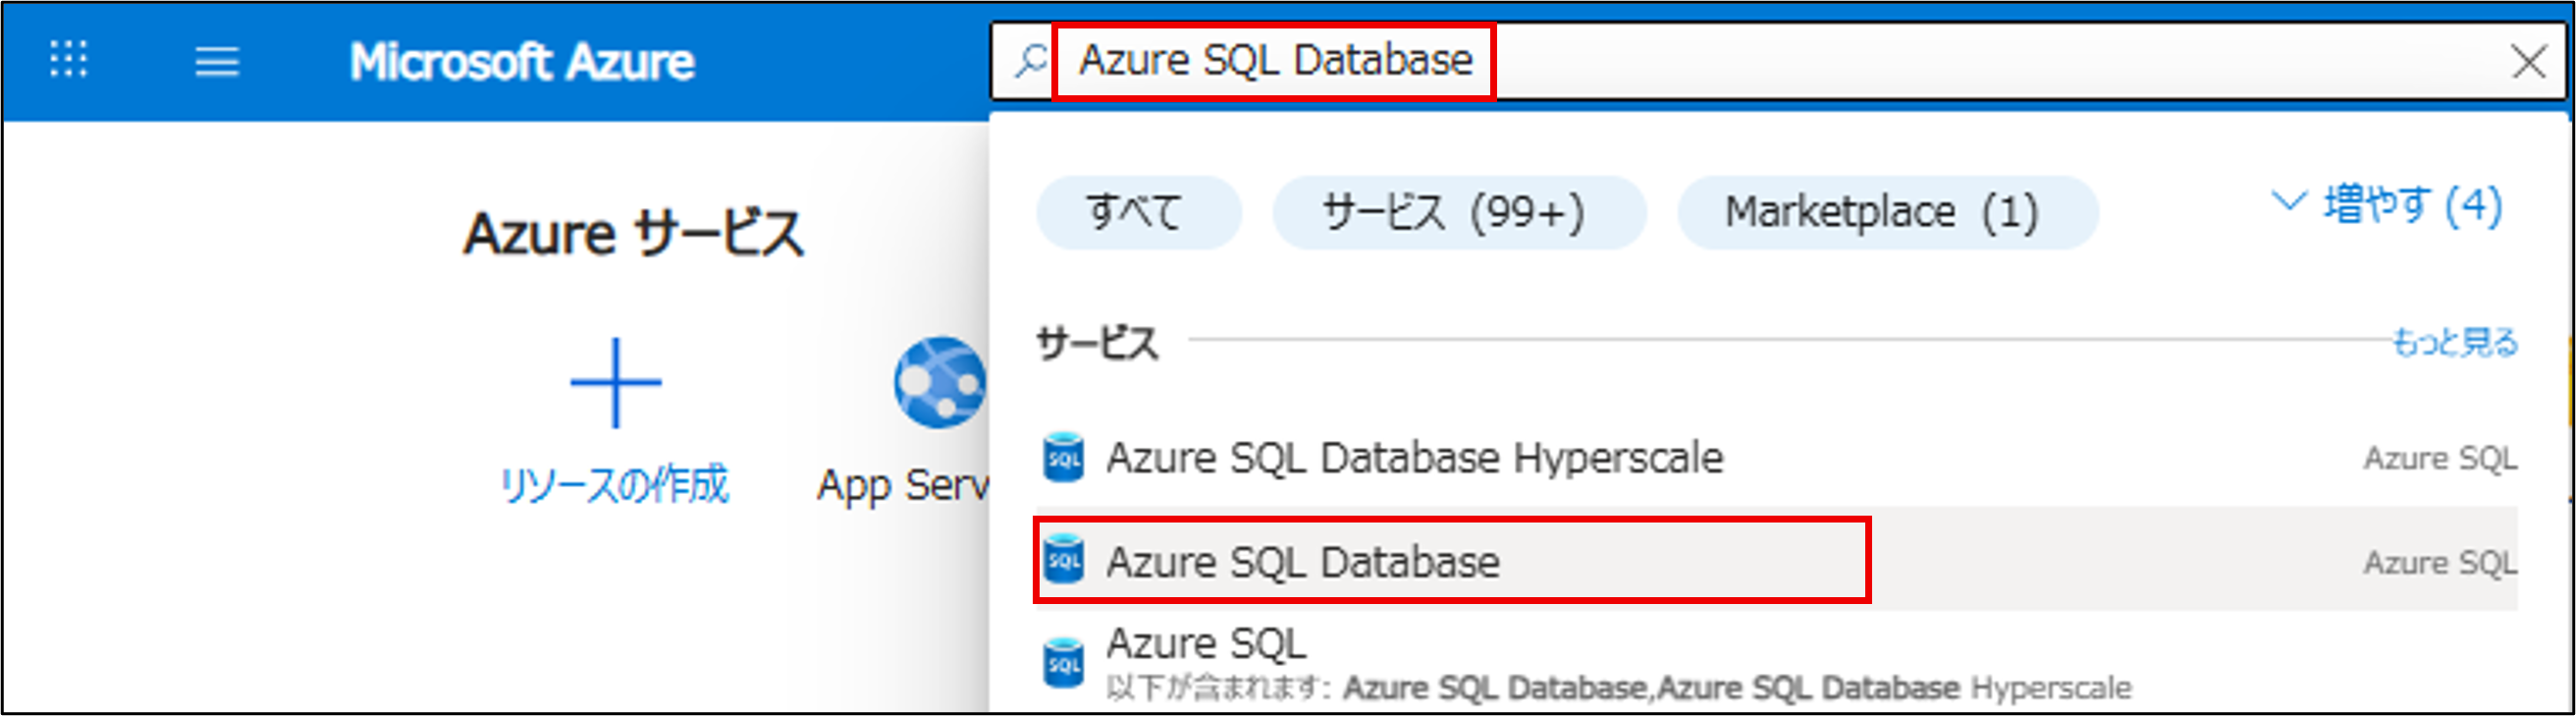Click the リソースの作成 plus icon
Viewport: 2576px width, 716px height.
[x=615, y=383]
